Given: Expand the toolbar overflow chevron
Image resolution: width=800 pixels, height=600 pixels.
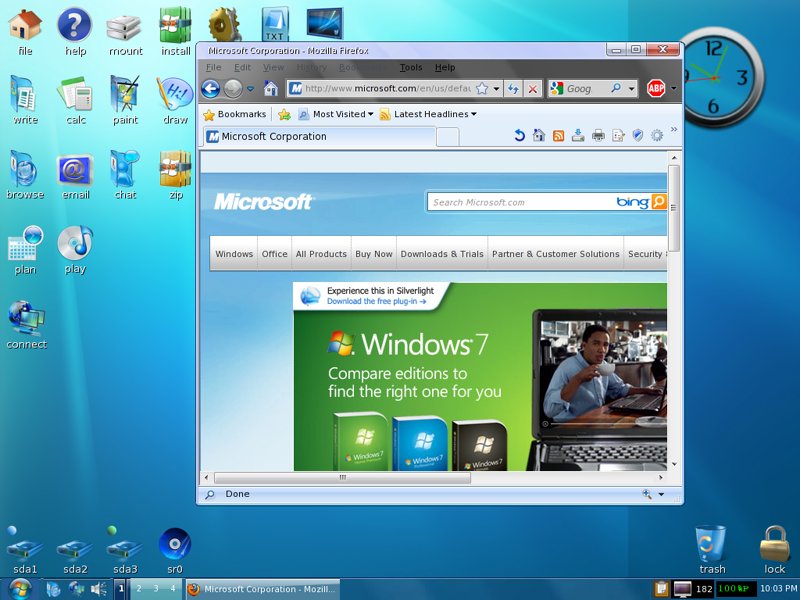Looking at the screenshot, I should click(x=674, y=130).
